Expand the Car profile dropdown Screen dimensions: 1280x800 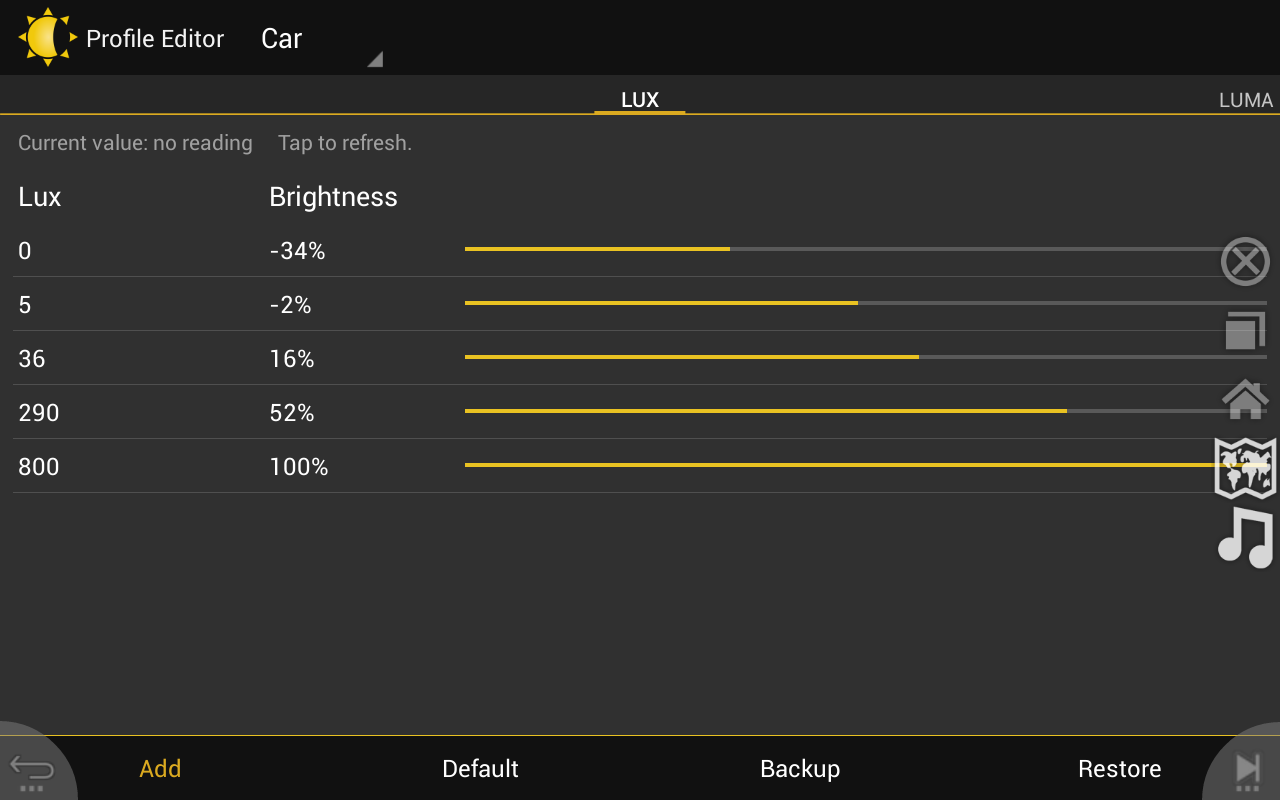coord(320,40)
